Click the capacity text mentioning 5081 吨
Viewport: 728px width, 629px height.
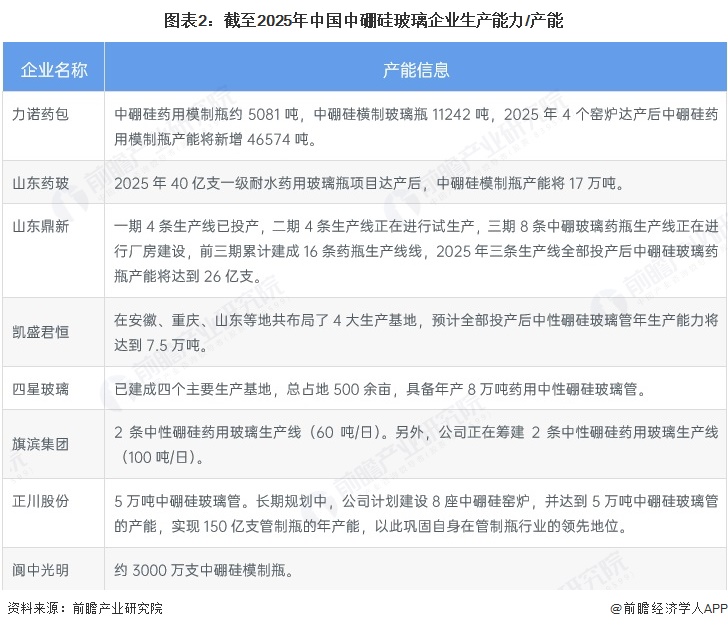tap(416, 114)
